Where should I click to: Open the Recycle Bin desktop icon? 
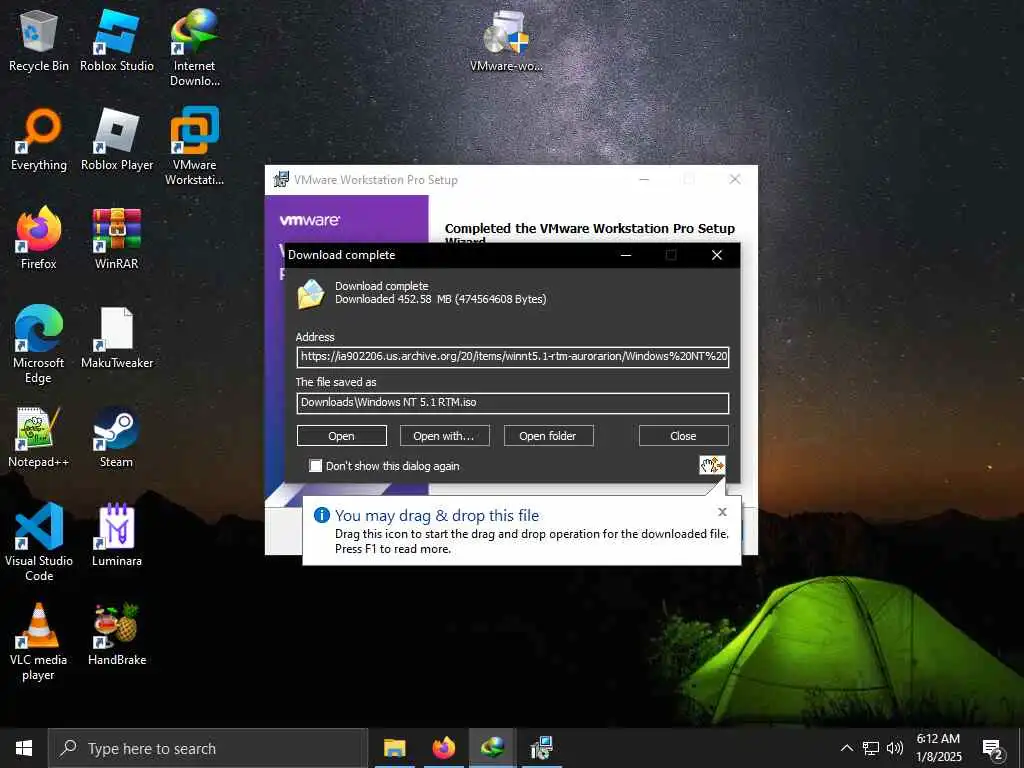click(39, 40)
